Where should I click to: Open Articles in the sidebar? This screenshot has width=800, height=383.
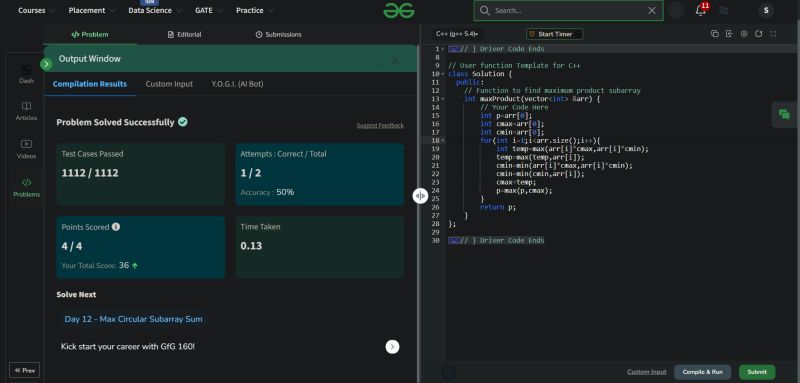tap(26, 111)
